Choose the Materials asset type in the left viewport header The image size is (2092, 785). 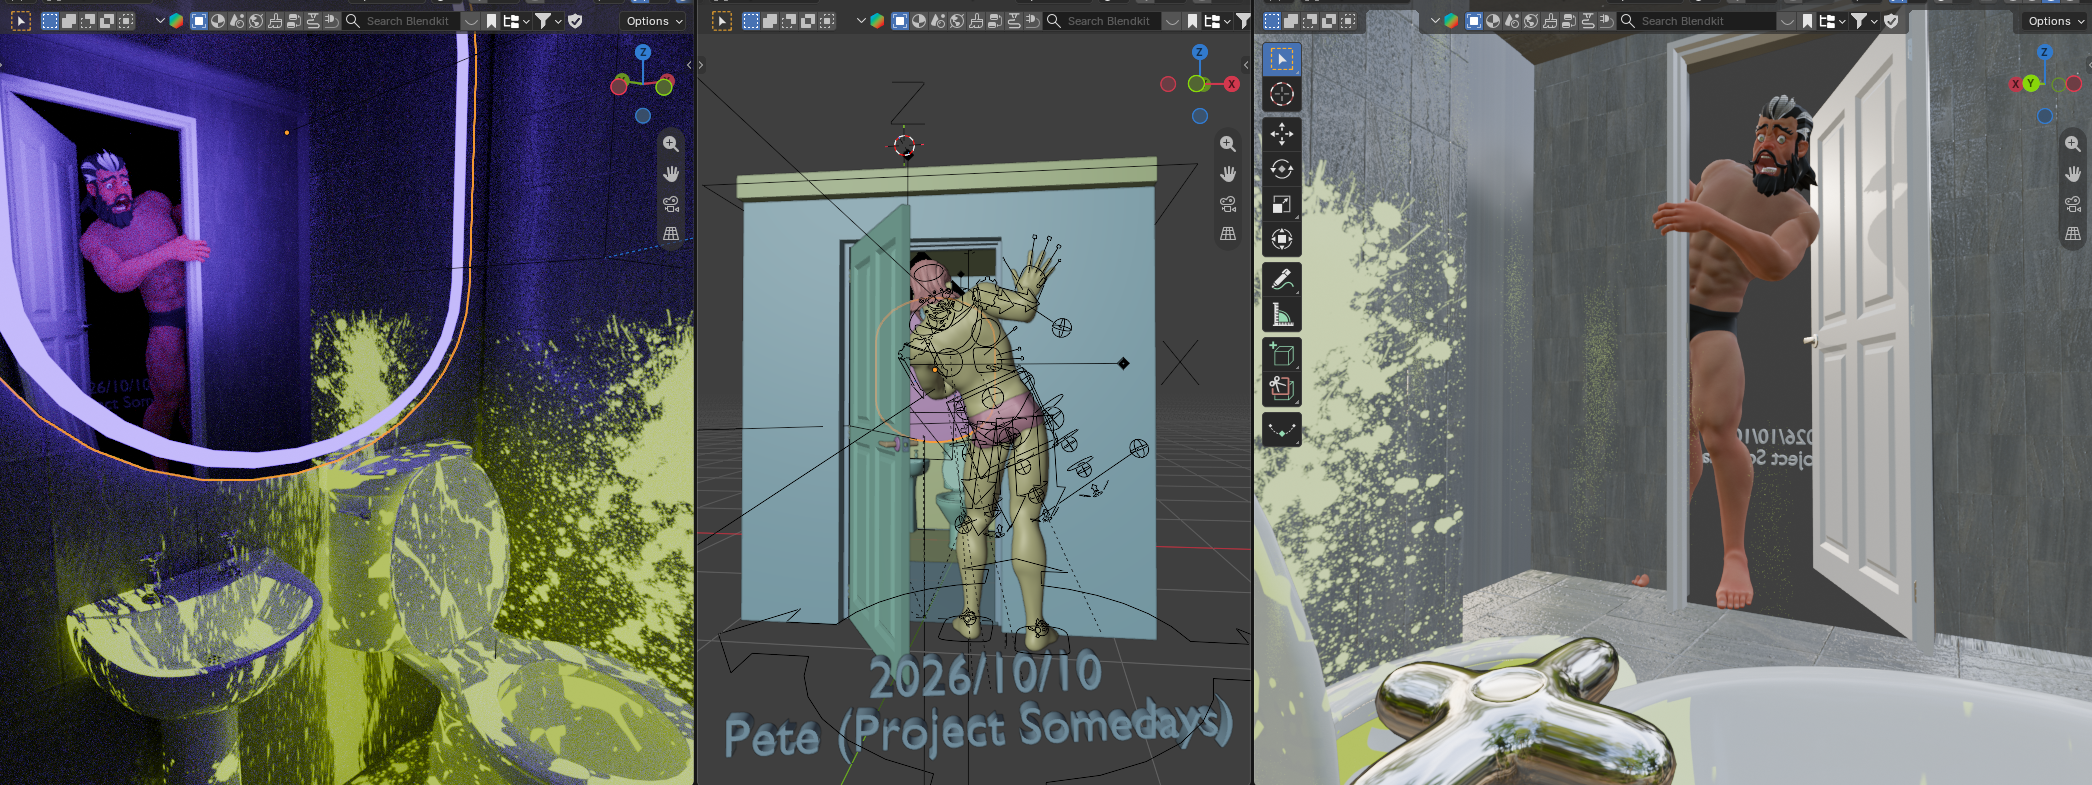[x=218, y=21]
